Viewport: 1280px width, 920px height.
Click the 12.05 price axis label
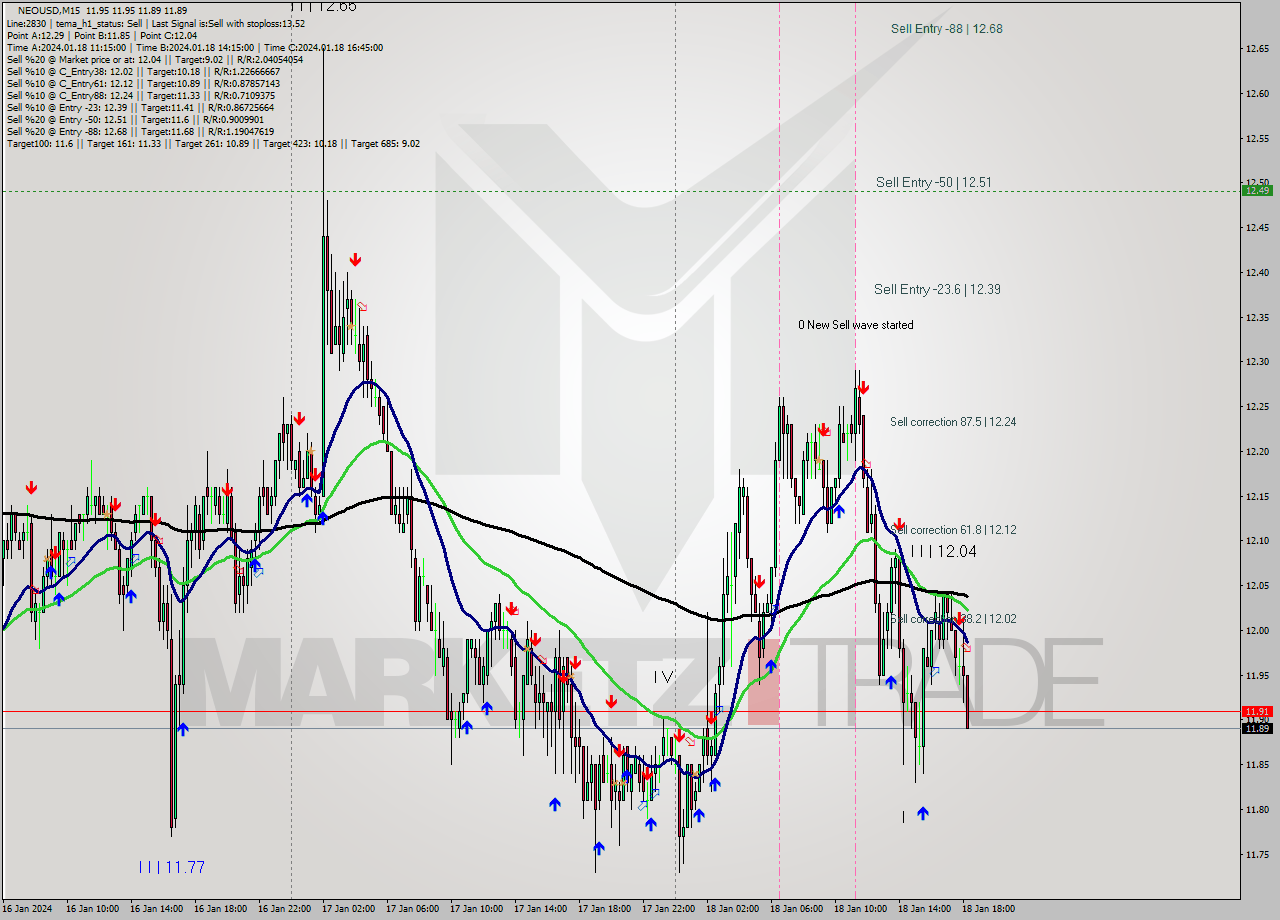click(1256, 586)
